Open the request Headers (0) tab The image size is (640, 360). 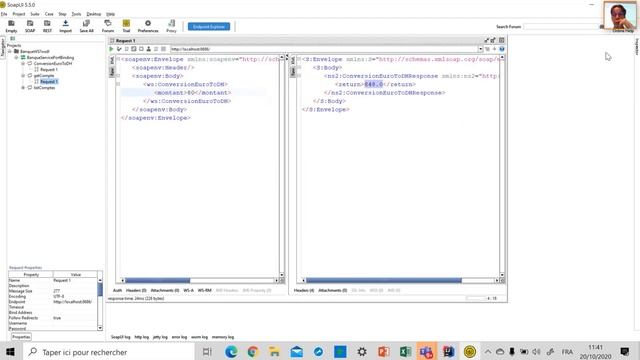(136, 290)
